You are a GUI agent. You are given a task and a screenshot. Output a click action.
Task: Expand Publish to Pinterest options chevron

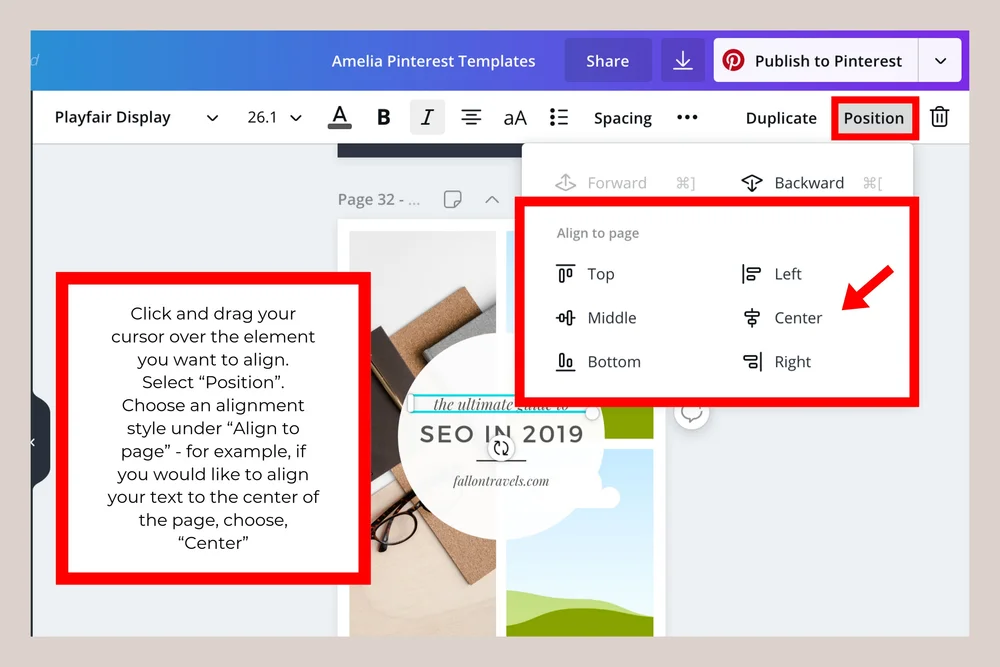940,60
